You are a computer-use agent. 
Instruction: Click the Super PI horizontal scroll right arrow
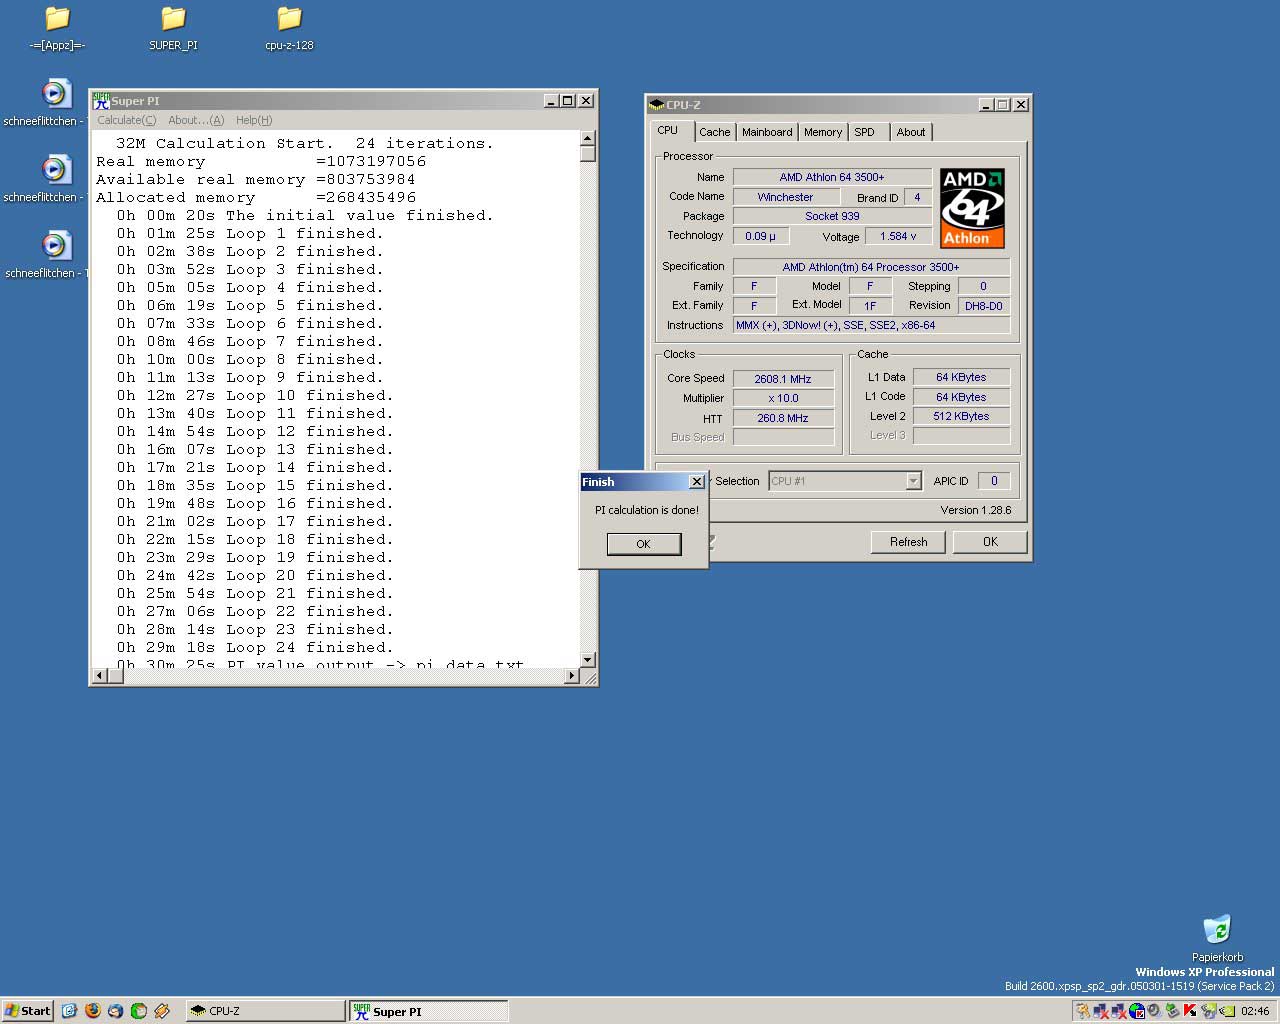[572, 676]
